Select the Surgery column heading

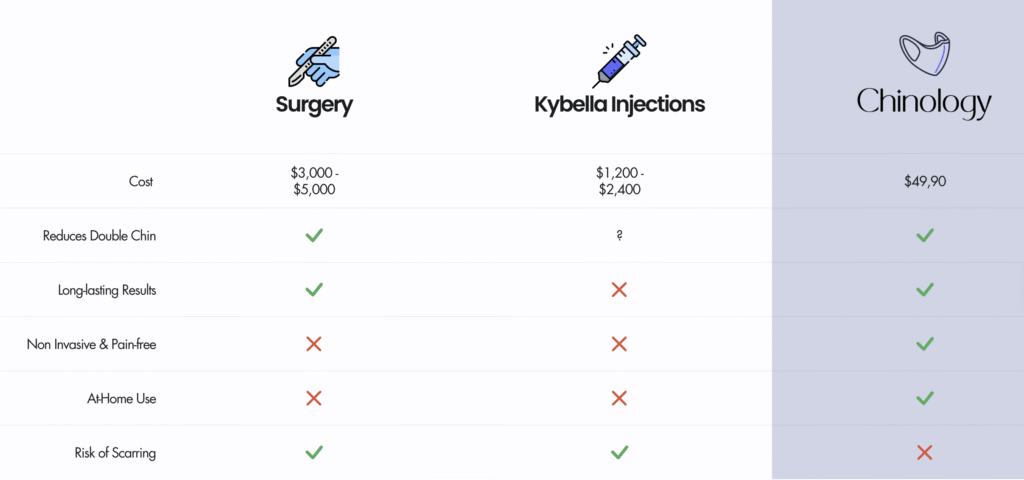314,105
